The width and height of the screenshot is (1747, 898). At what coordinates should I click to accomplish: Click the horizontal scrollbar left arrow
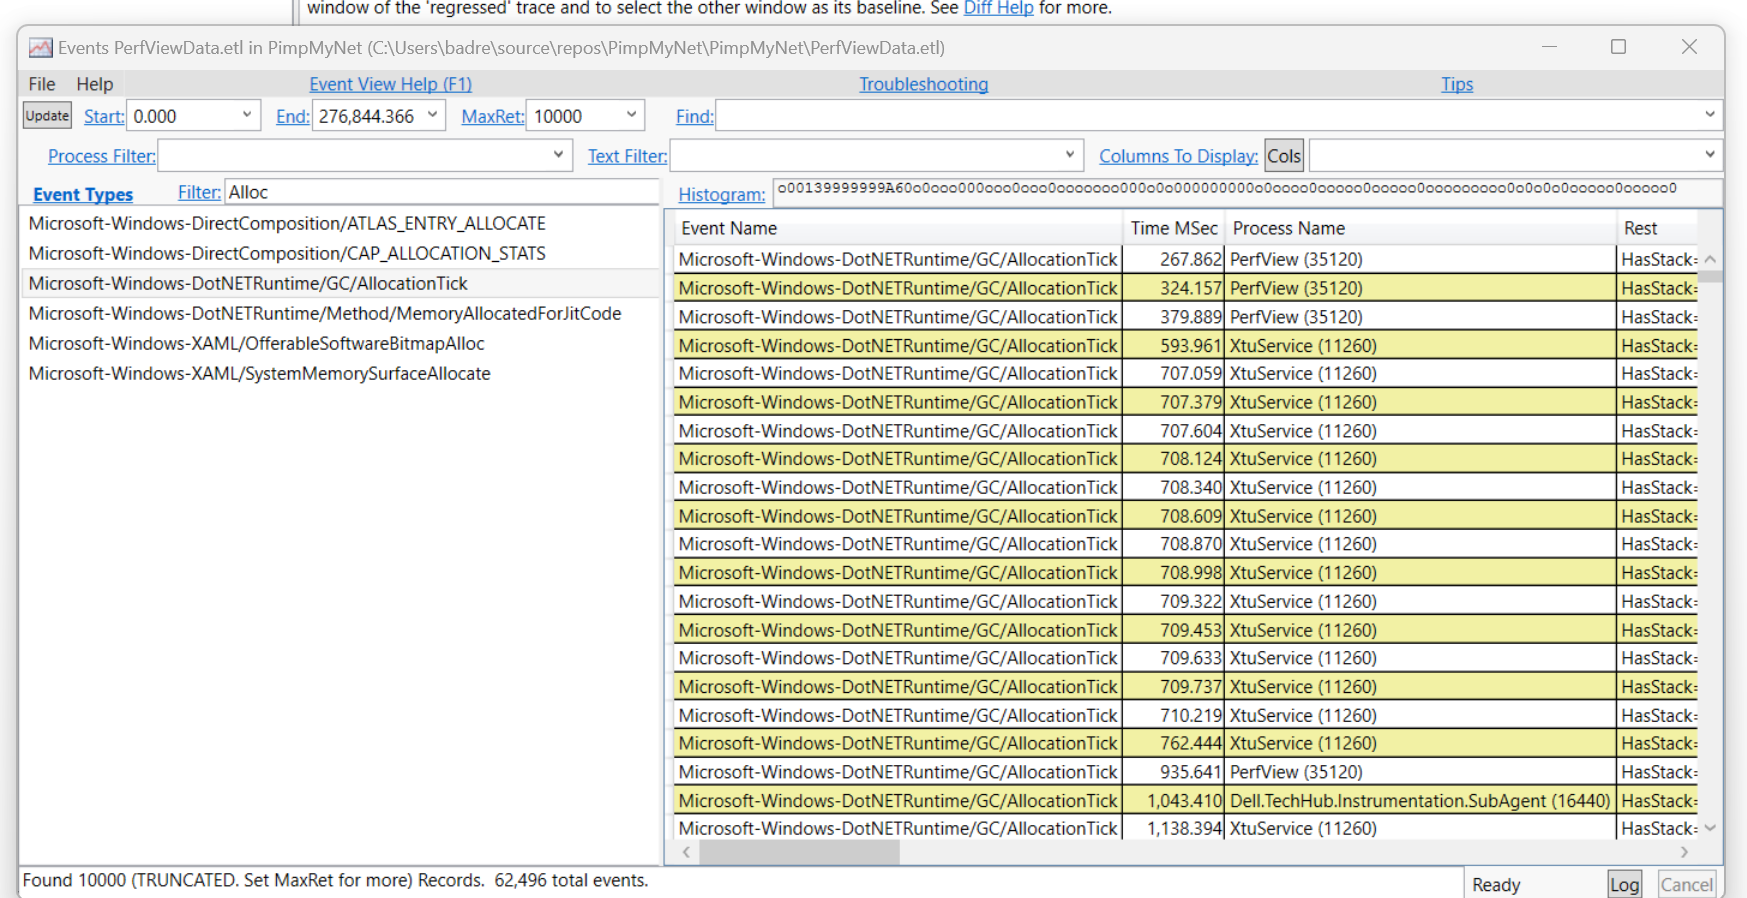tap(686, 853)
